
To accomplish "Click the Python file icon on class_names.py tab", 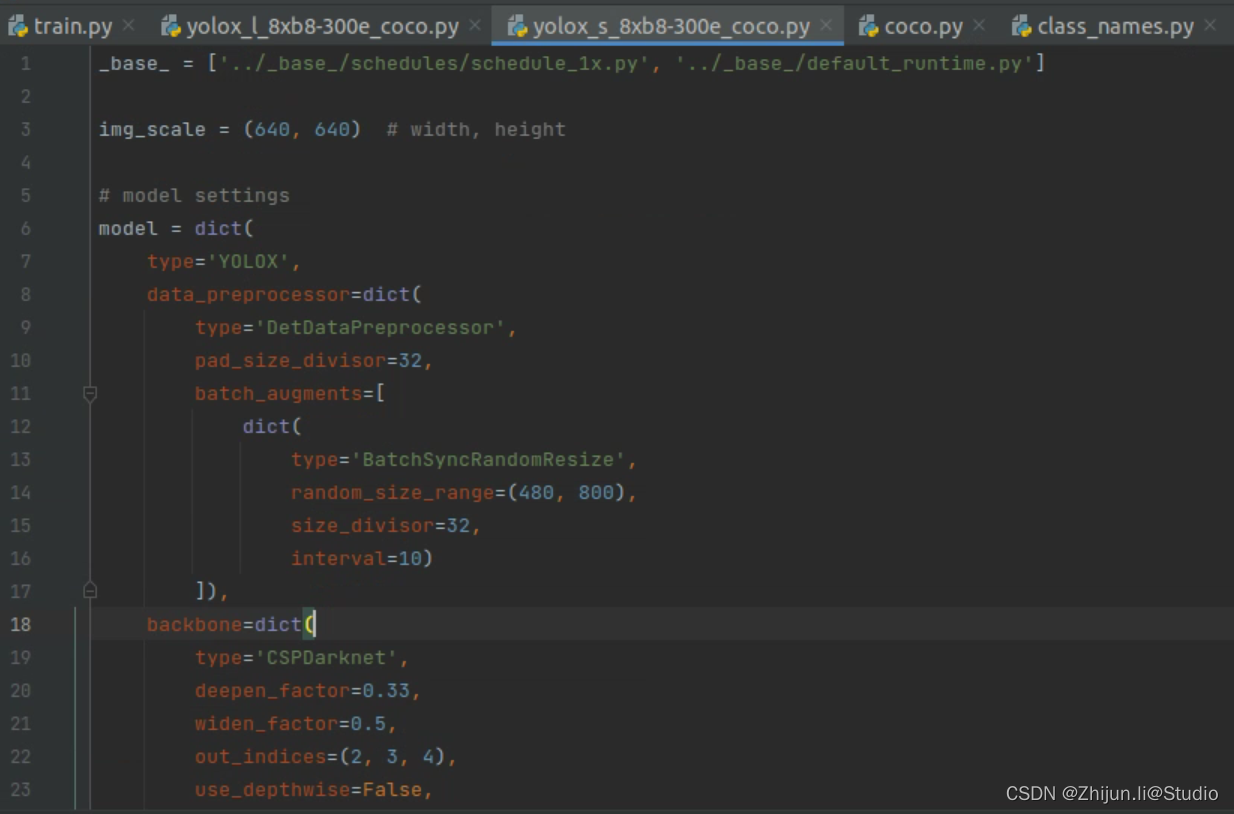I will [x=1022, y=26].
